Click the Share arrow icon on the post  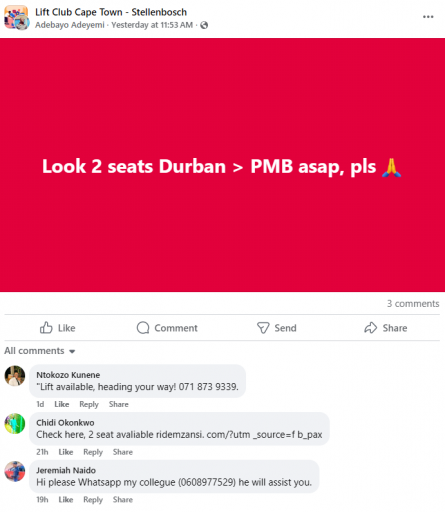click(370, 328)
